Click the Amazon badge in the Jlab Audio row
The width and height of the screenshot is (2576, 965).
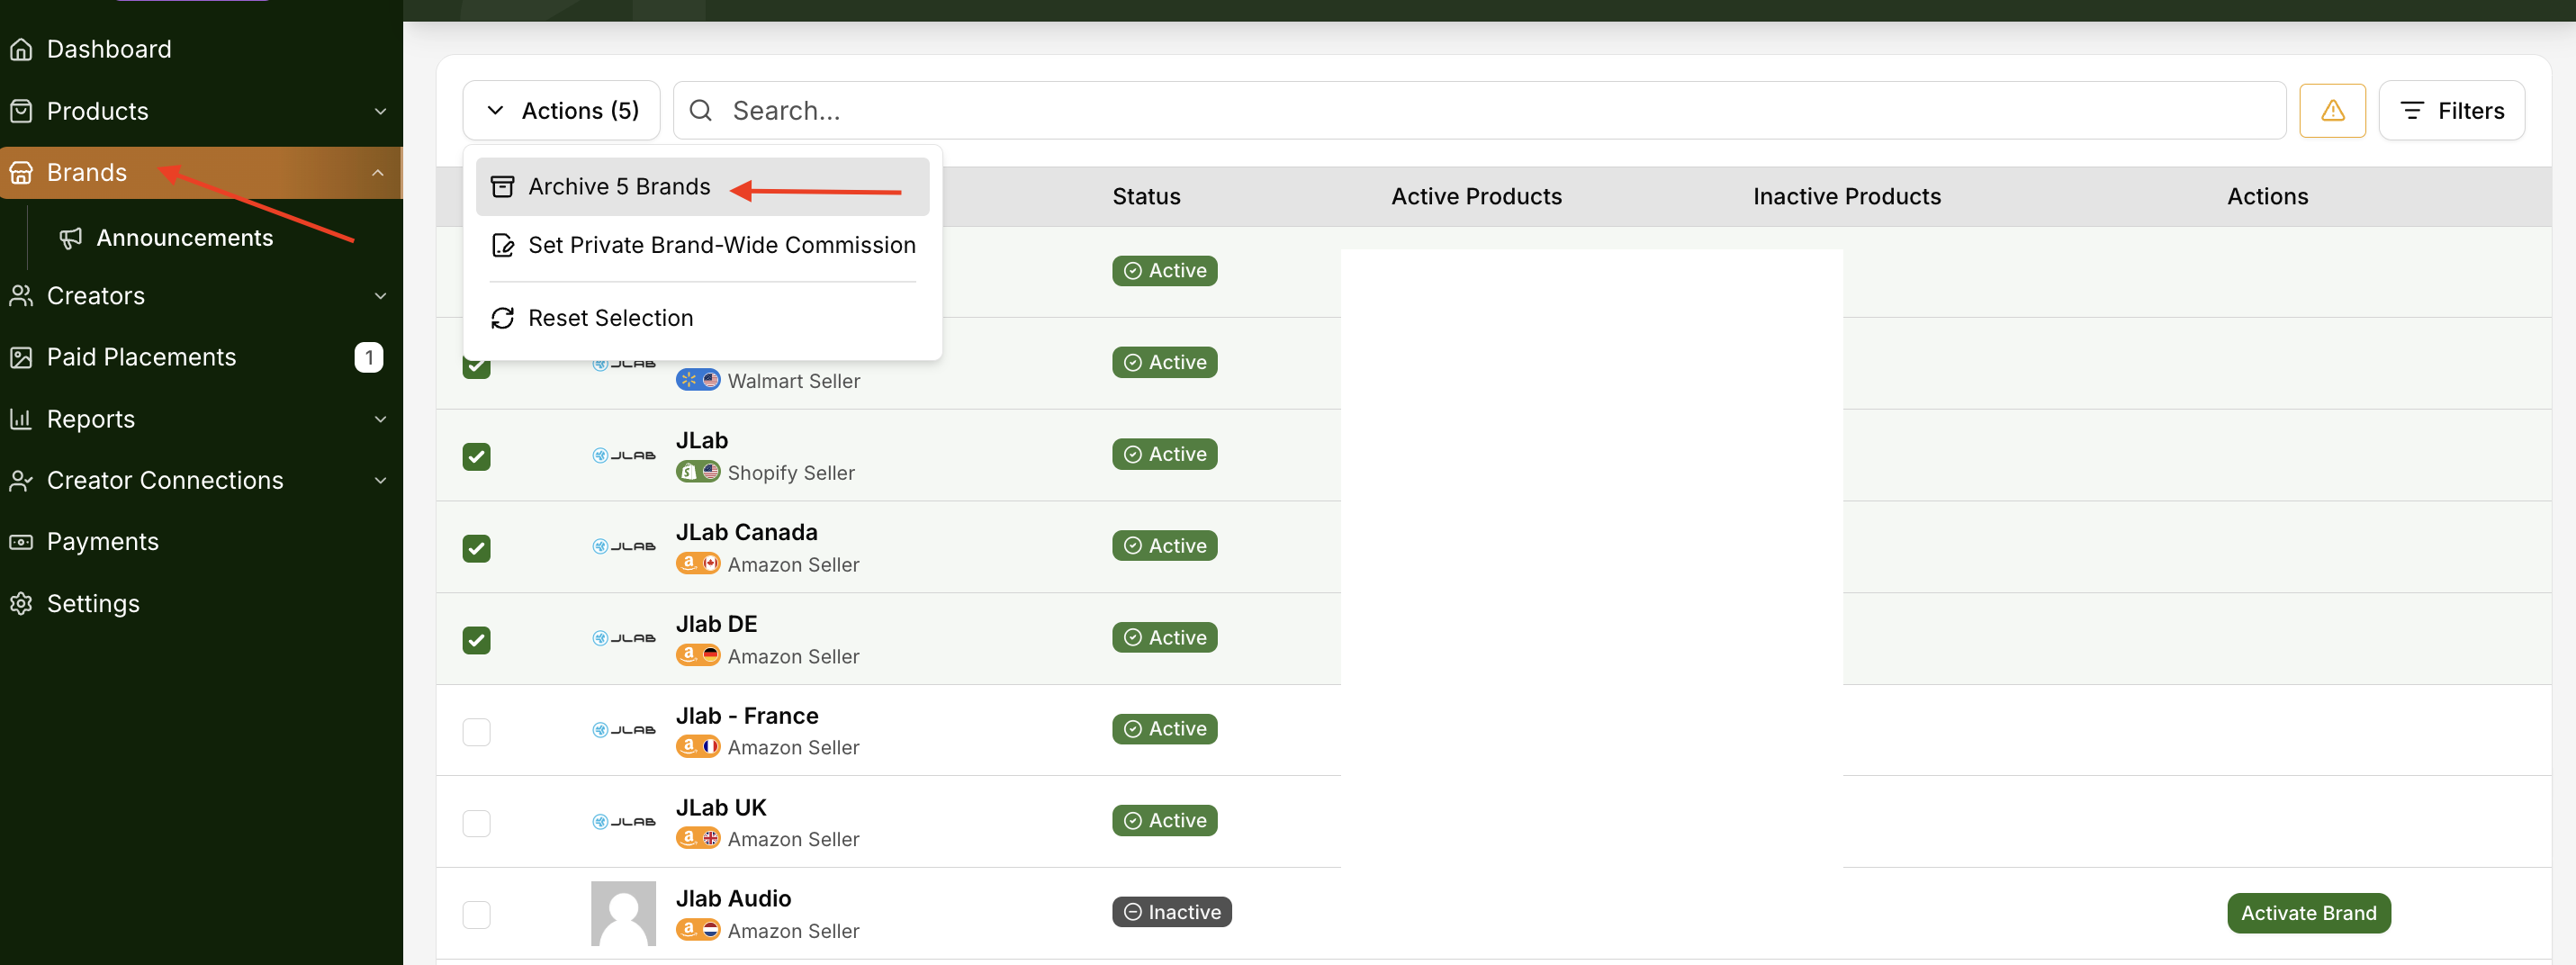(x=698, y=929)
